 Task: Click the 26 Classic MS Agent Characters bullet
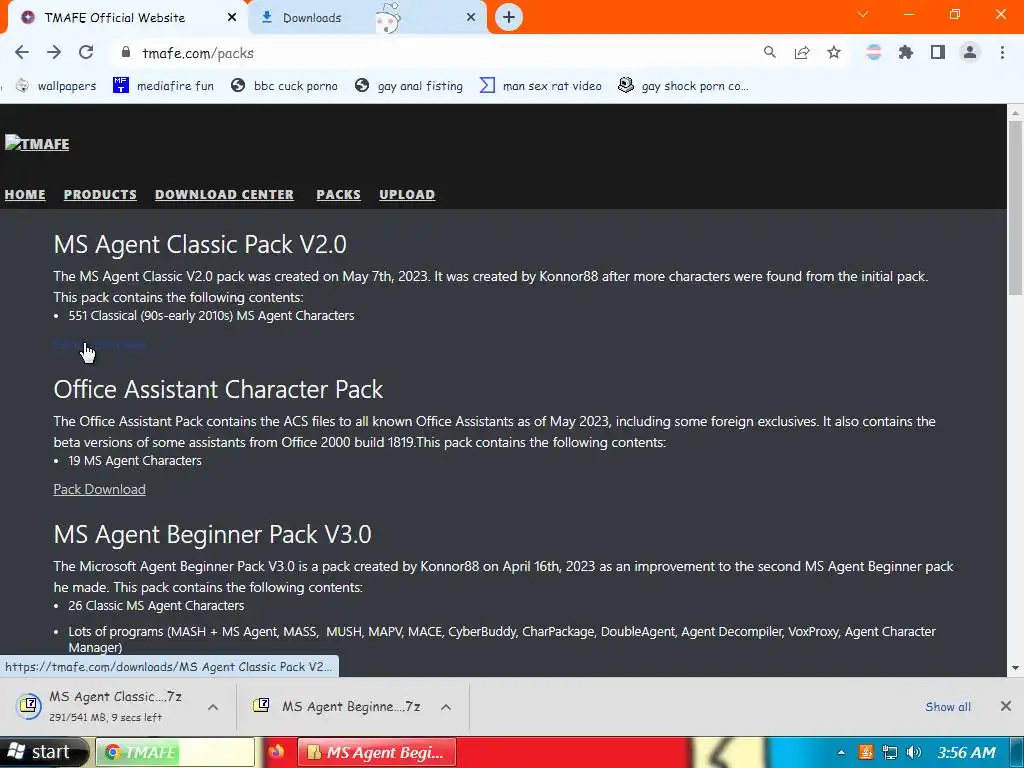[156, 605]
